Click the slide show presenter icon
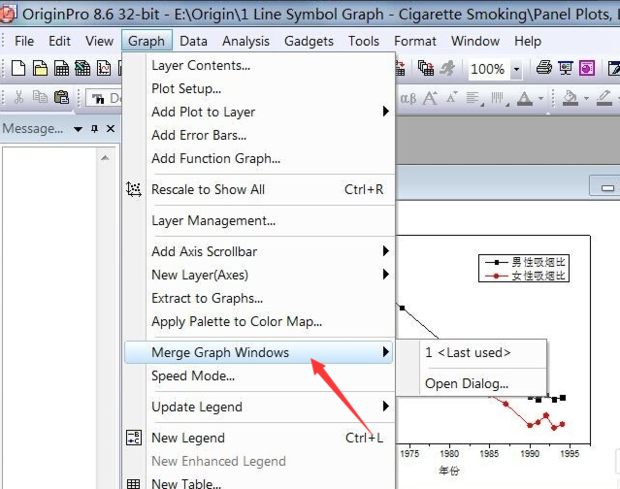620x489 pixels. (x=565, y=69)
